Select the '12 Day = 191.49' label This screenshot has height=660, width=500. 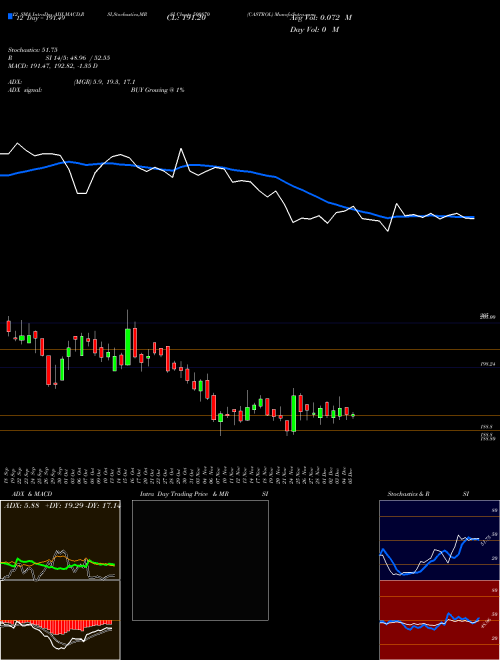point(39,18)
